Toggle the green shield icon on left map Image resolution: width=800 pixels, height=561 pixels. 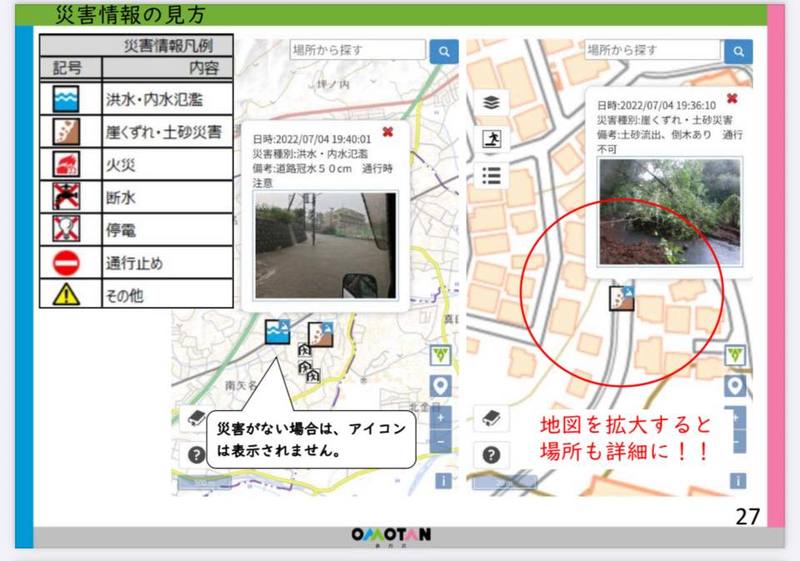point(442,355)
